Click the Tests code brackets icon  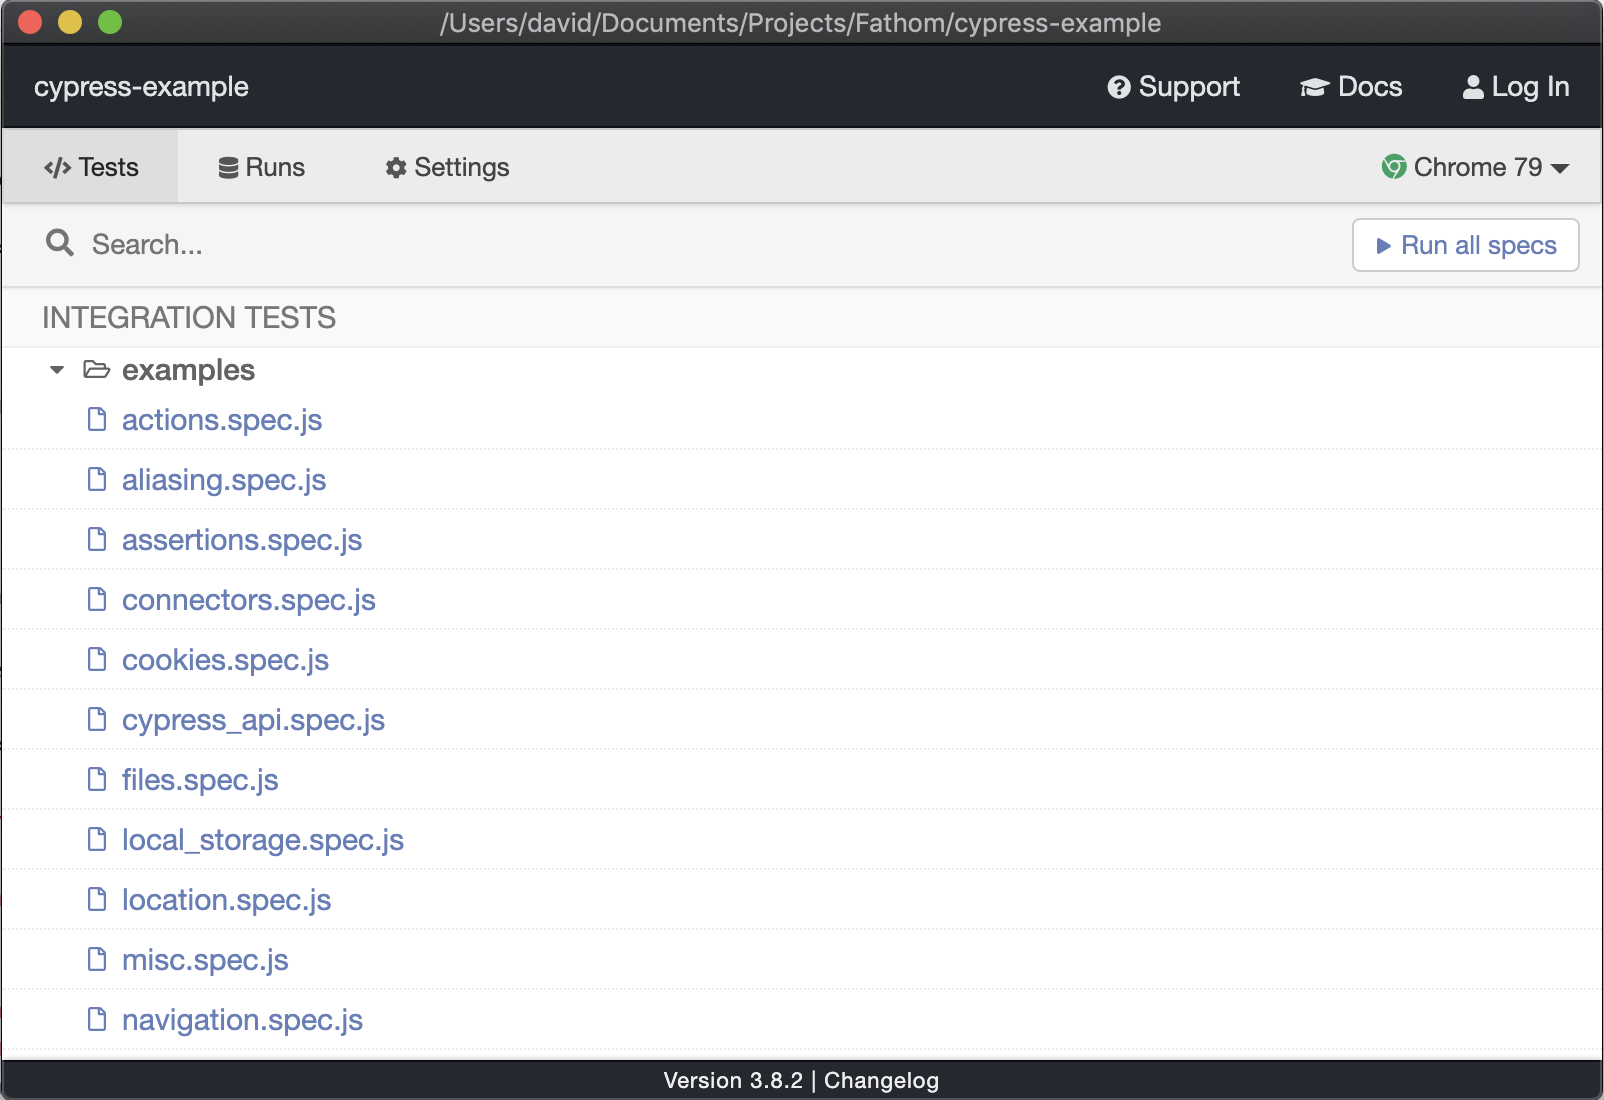click(58, 168)
